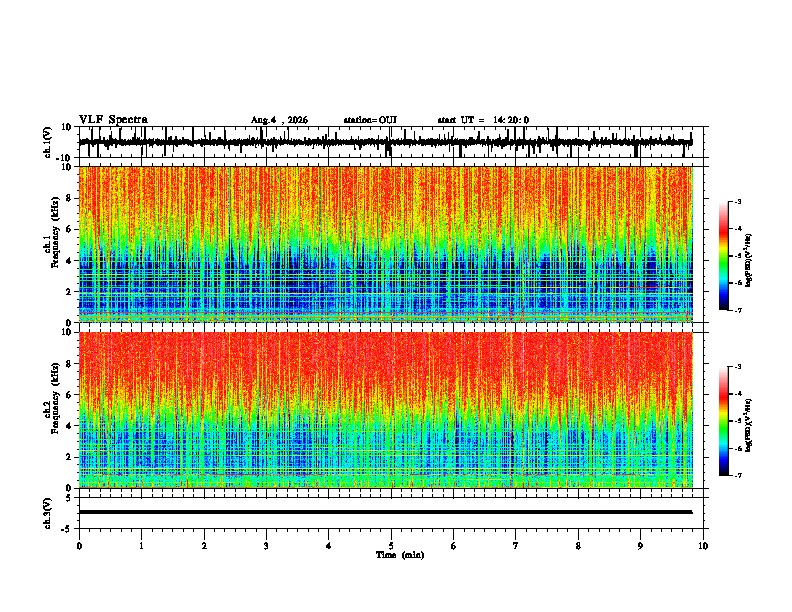Click the "-7" label on ch.2 colorbar
This screenshot has height=612, width=792.
[737, 476]
